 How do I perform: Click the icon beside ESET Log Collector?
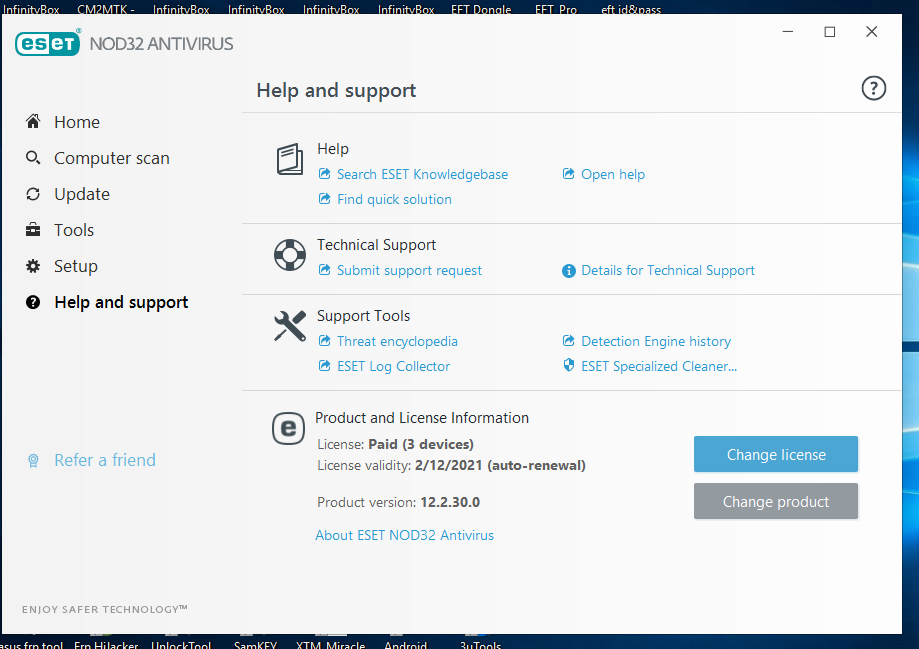pyautogui.click(x=324, y=366)
